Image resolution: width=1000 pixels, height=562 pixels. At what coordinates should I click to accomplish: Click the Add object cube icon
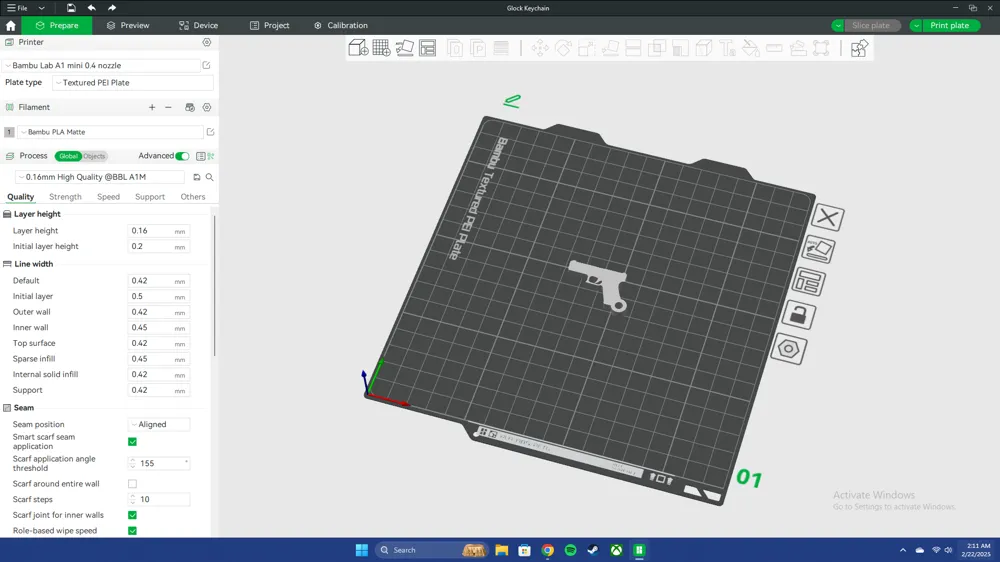pyautogui.click(x=358, y=48)
